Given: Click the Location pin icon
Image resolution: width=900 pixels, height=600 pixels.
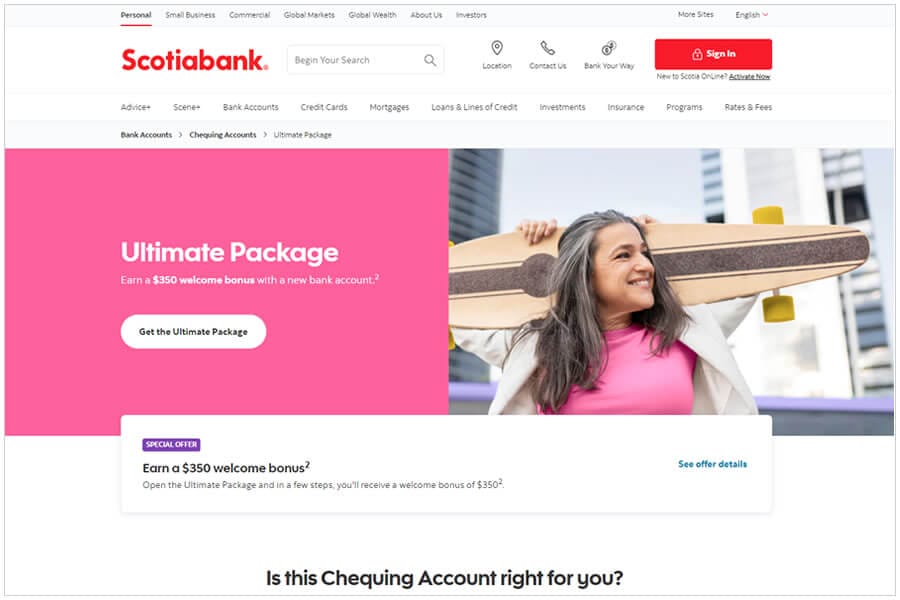Looking at the screenshot, I should pyautogui.click(x=497, y=48).
